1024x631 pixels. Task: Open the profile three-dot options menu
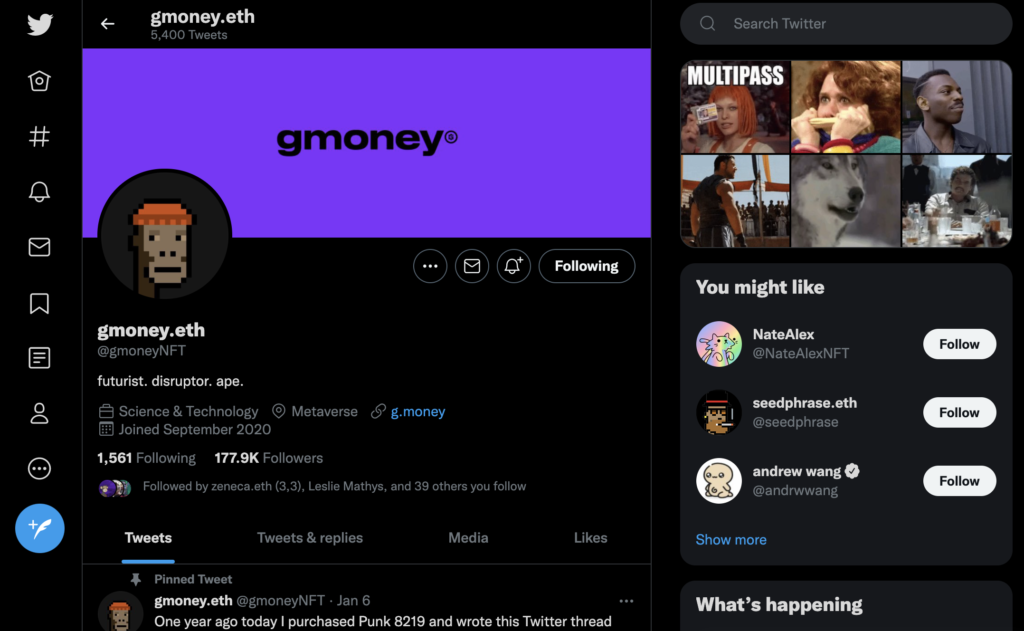click(x=430, y=266)
